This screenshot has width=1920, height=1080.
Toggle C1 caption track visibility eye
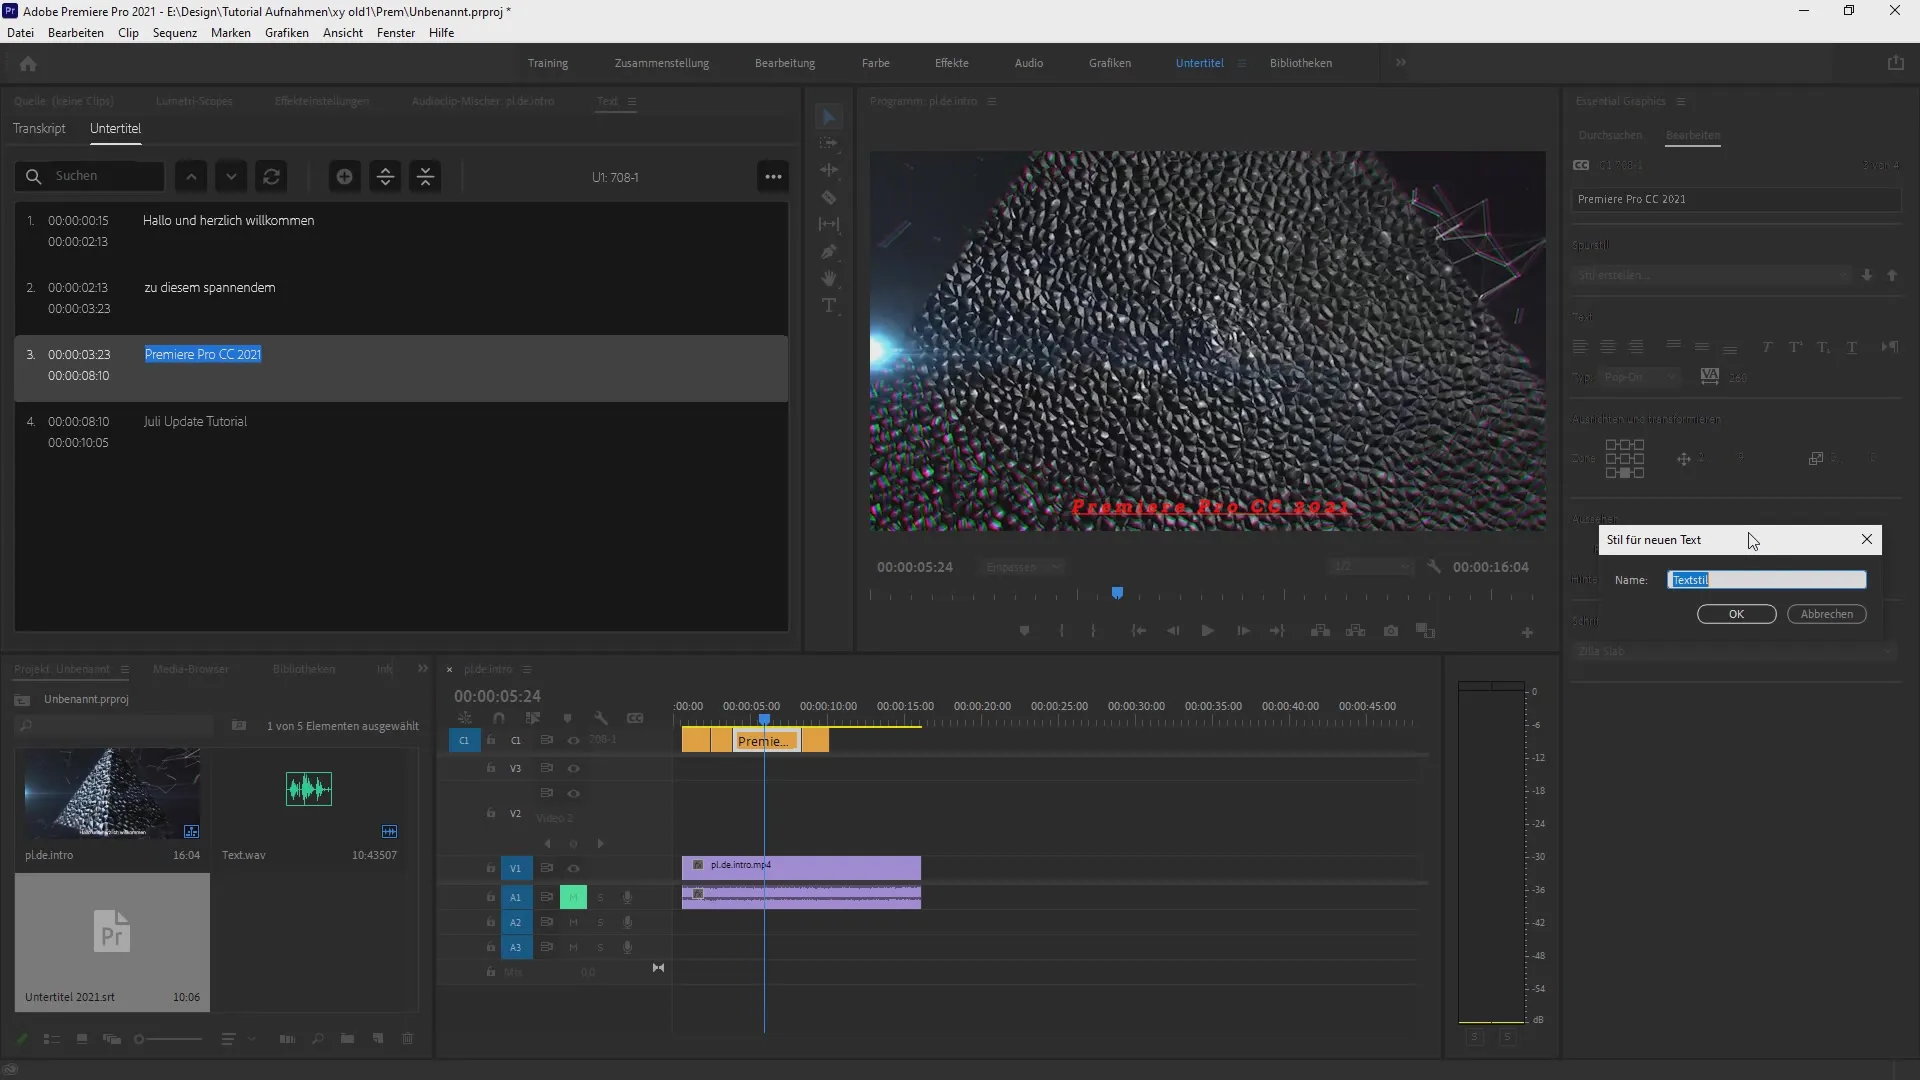point(573,740)
